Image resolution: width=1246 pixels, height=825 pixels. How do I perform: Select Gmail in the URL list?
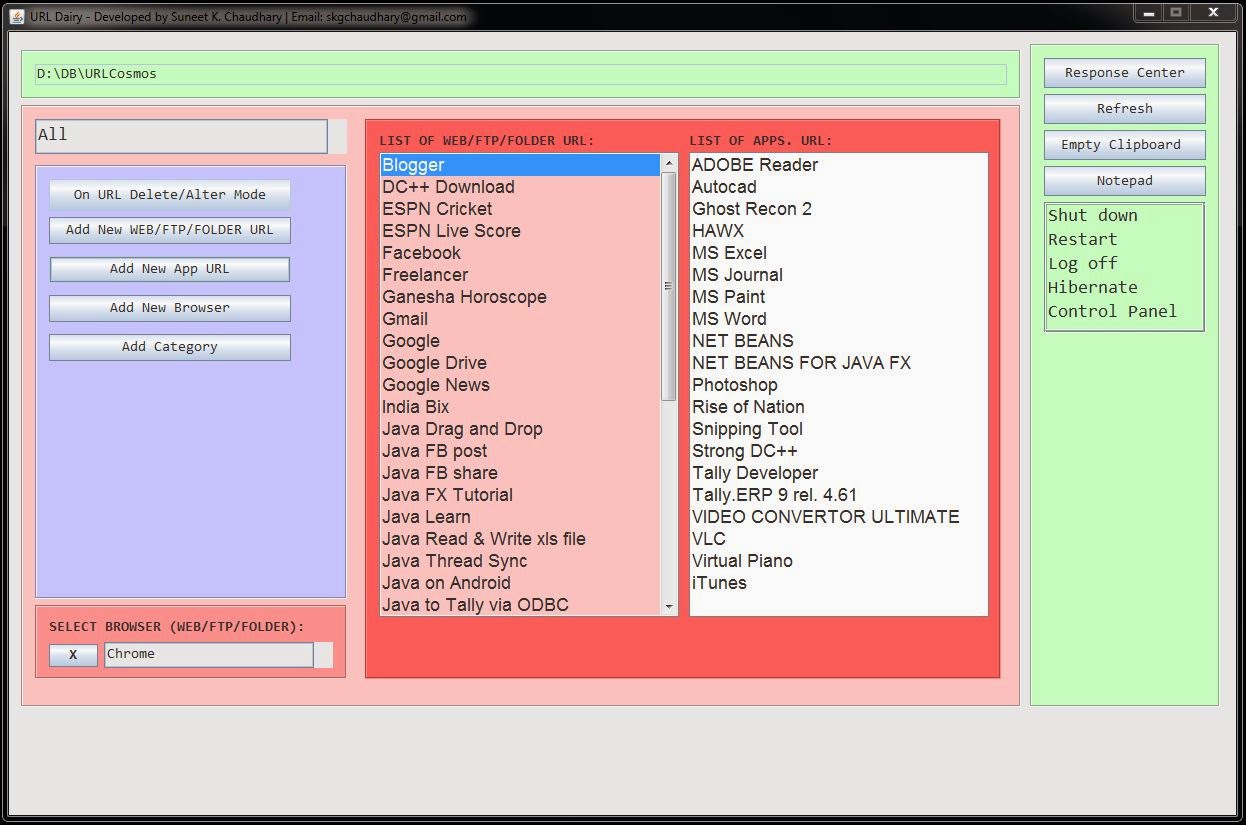520,319
